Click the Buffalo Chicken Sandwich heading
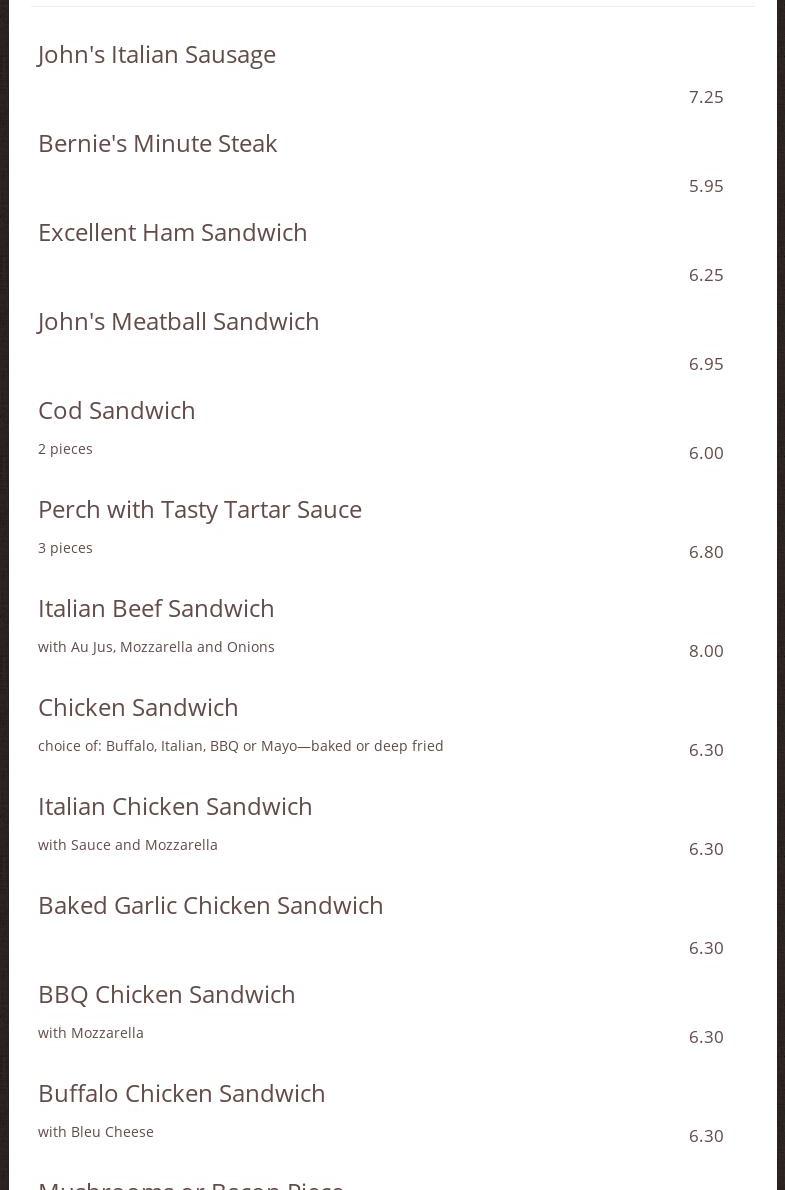This screenshot has width=785, height=1190. (181, 1093)
